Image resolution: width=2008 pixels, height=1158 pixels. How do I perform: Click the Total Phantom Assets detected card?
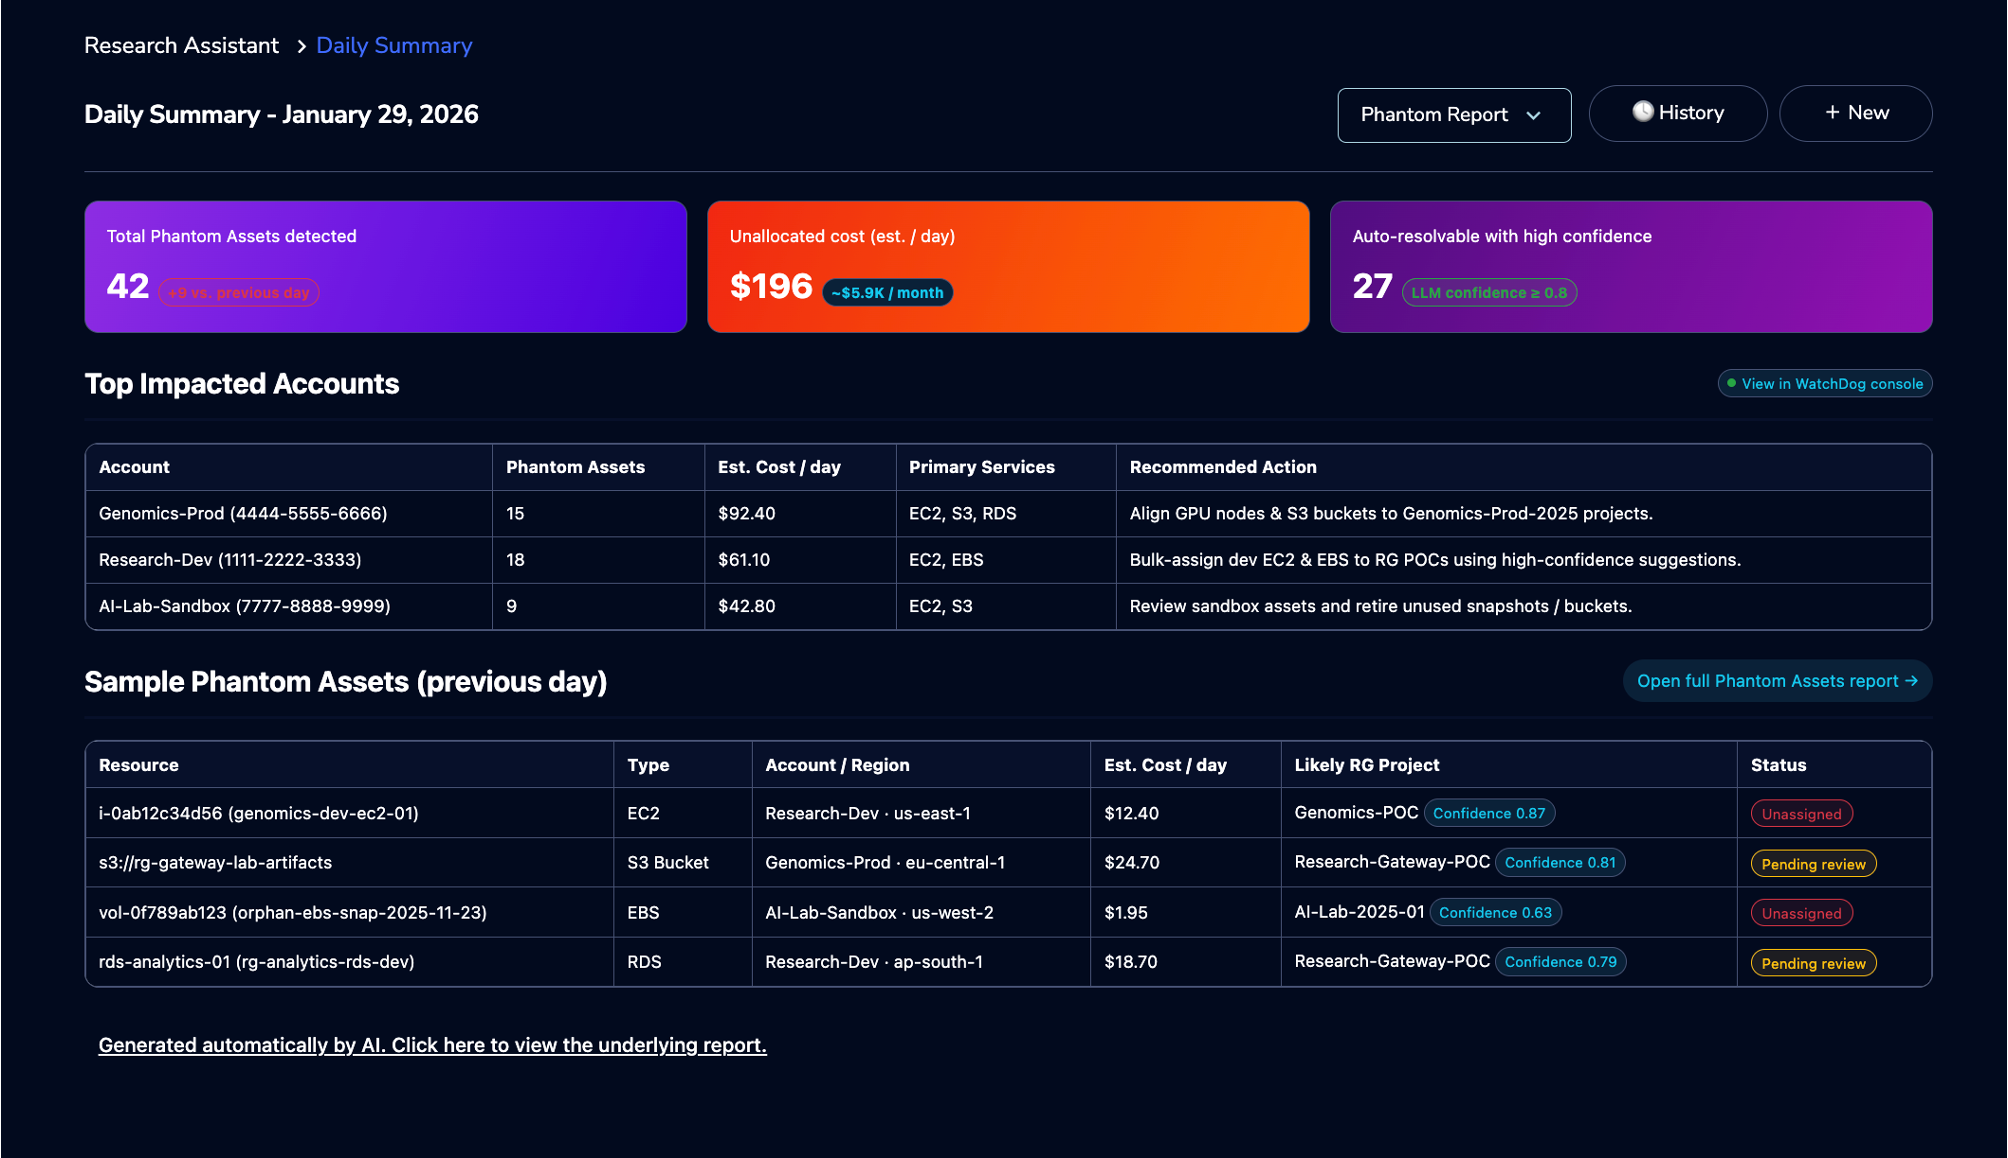click(385, 266)
